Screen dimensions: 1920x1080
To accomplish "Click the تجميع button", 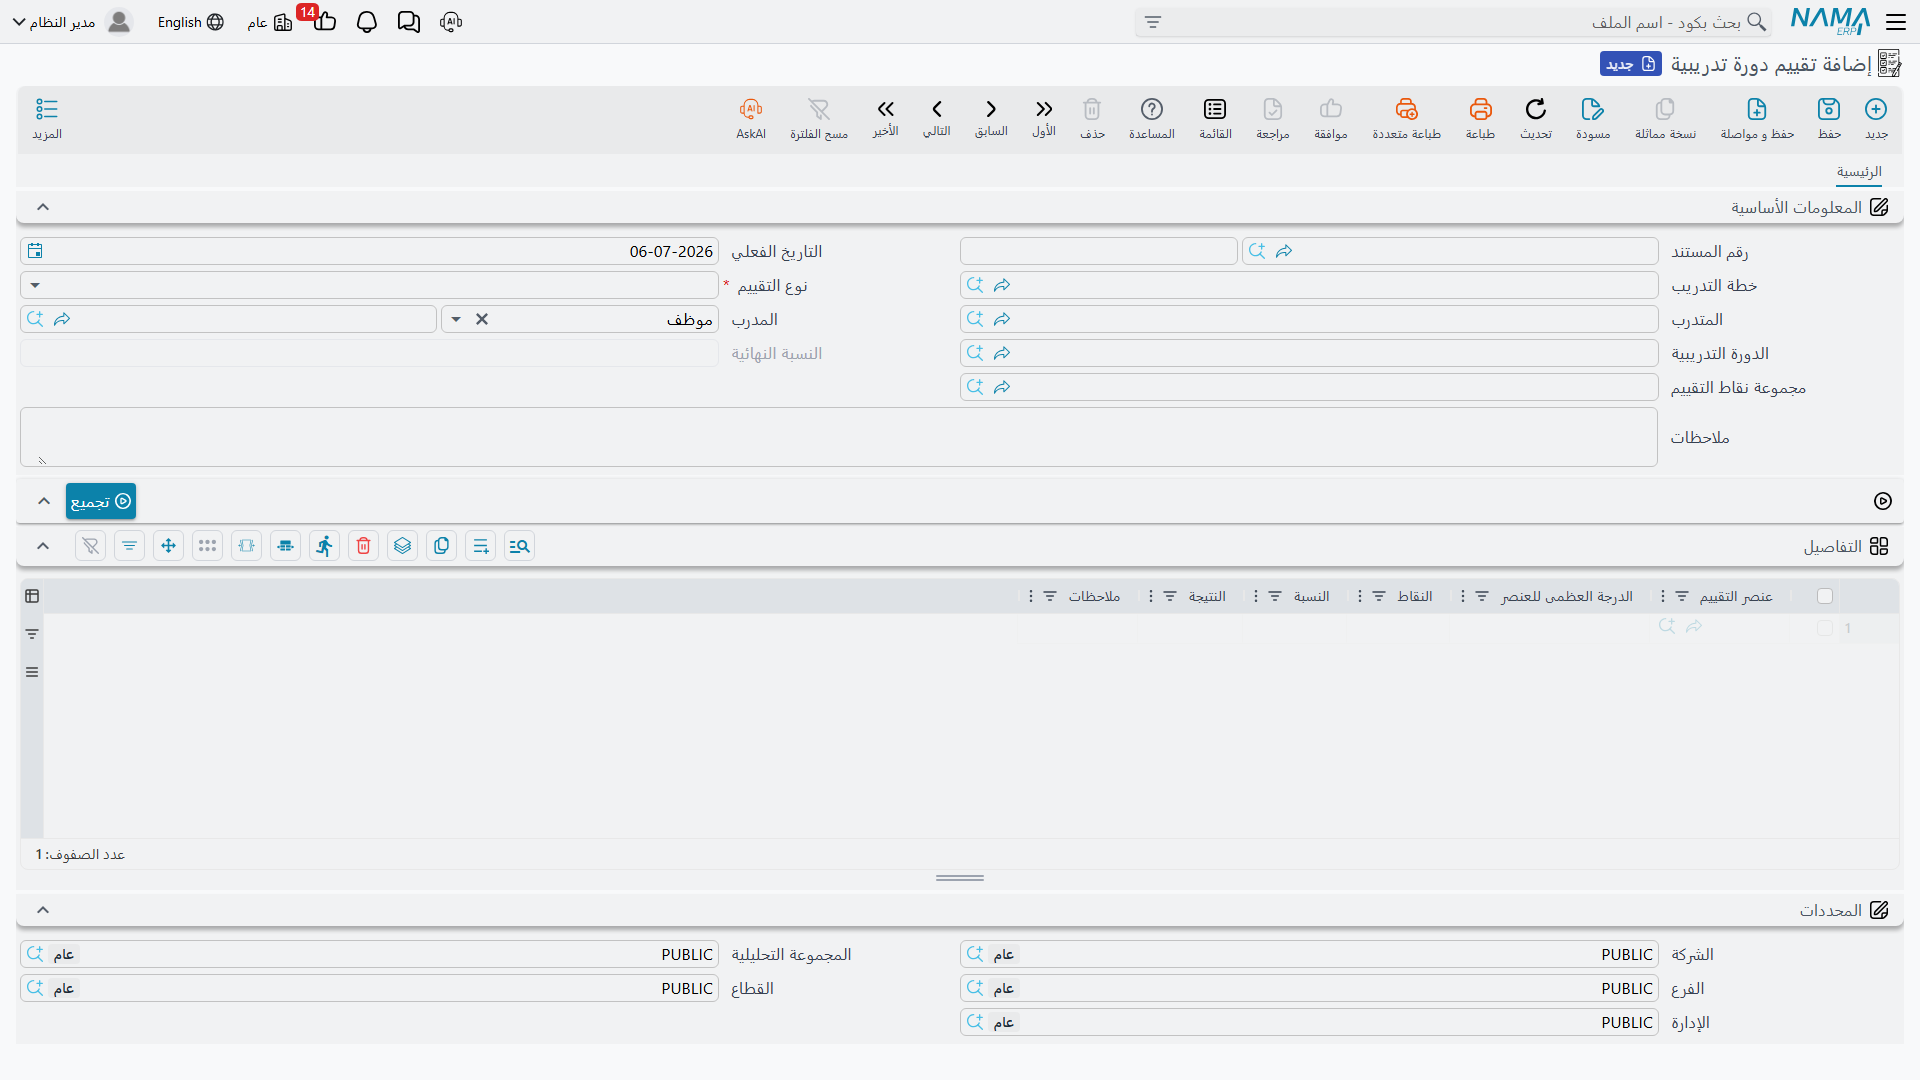I will click(101, 501).
